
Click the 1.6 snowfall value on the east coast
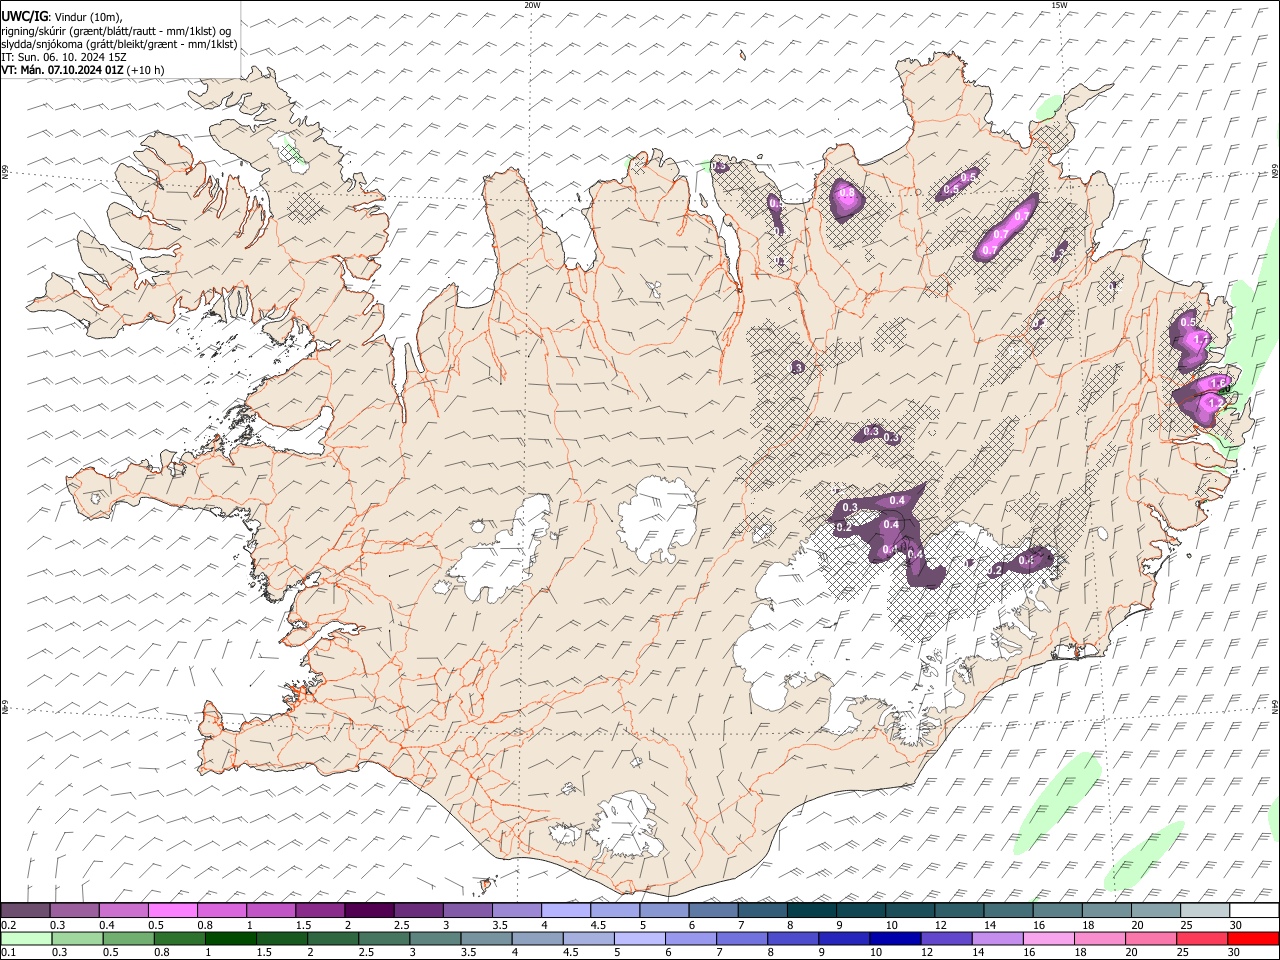1218,383
